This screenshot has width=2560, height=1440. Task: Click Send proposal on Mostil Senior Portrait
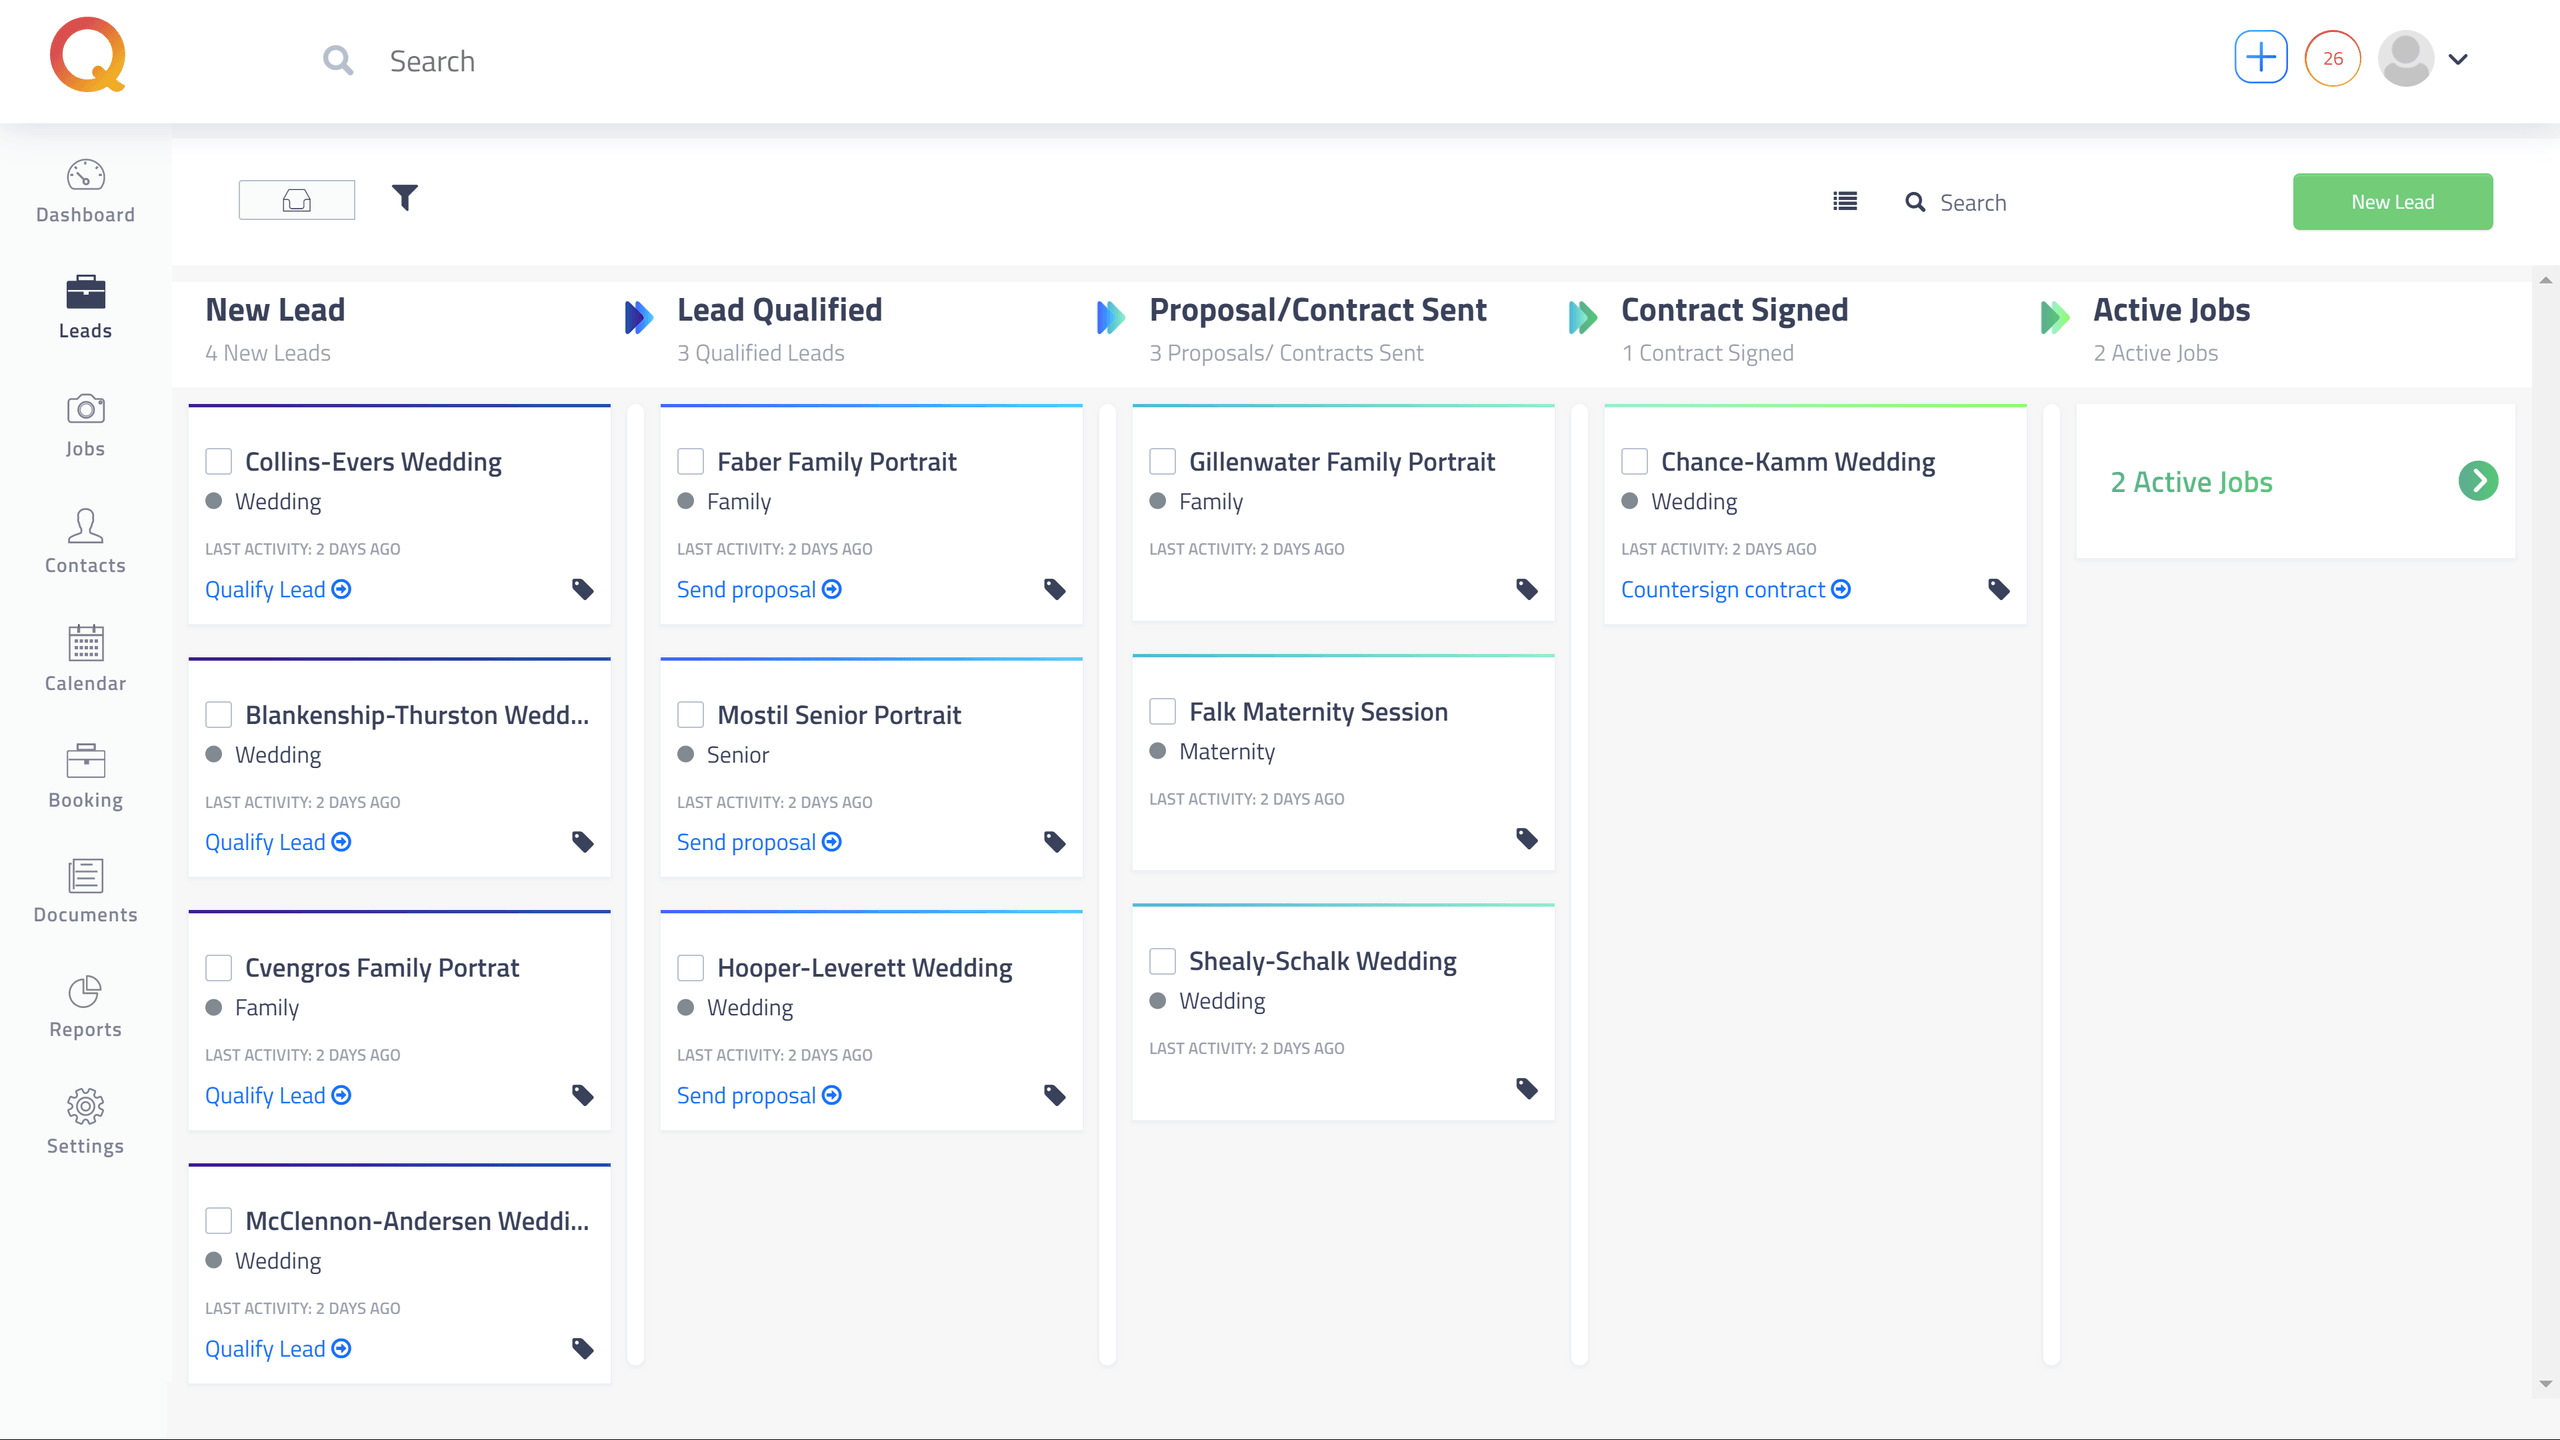(759, 842)
